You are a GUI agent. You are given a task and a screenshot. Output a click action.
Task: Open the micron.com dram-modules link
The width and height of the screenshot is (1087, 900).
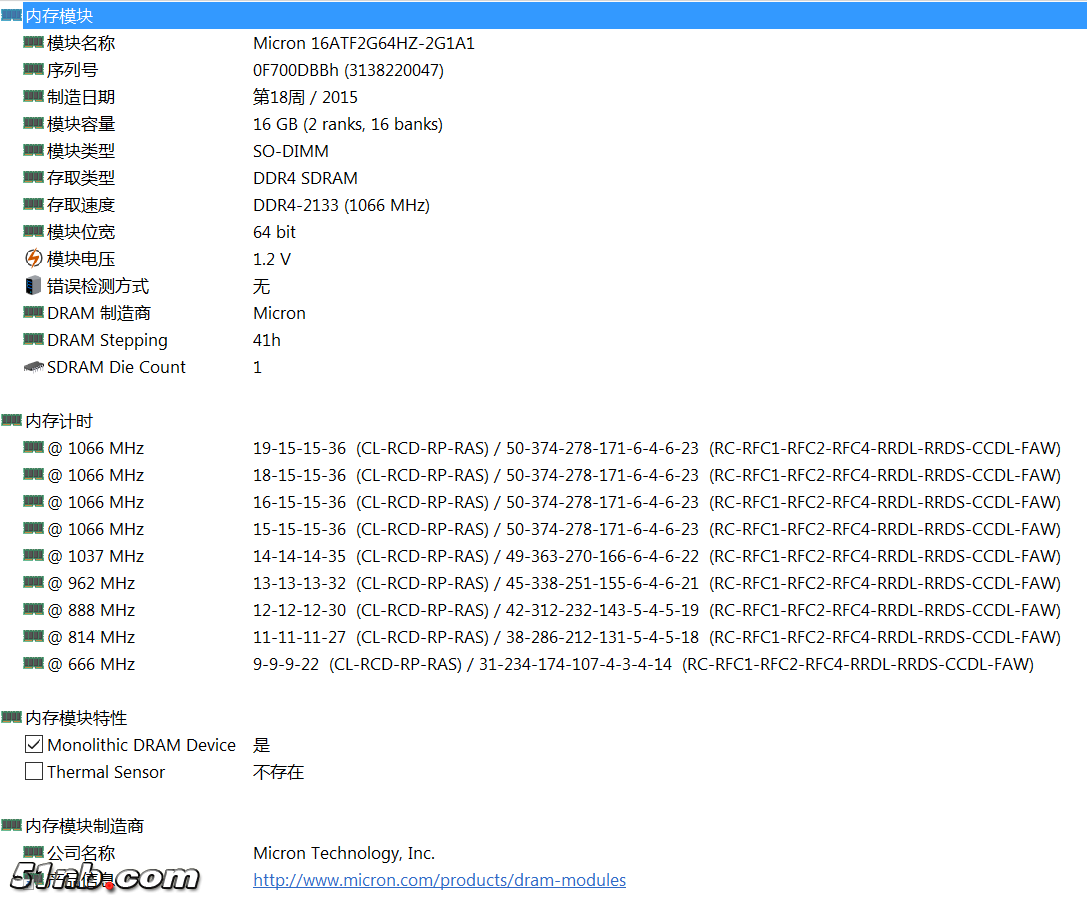439,880
